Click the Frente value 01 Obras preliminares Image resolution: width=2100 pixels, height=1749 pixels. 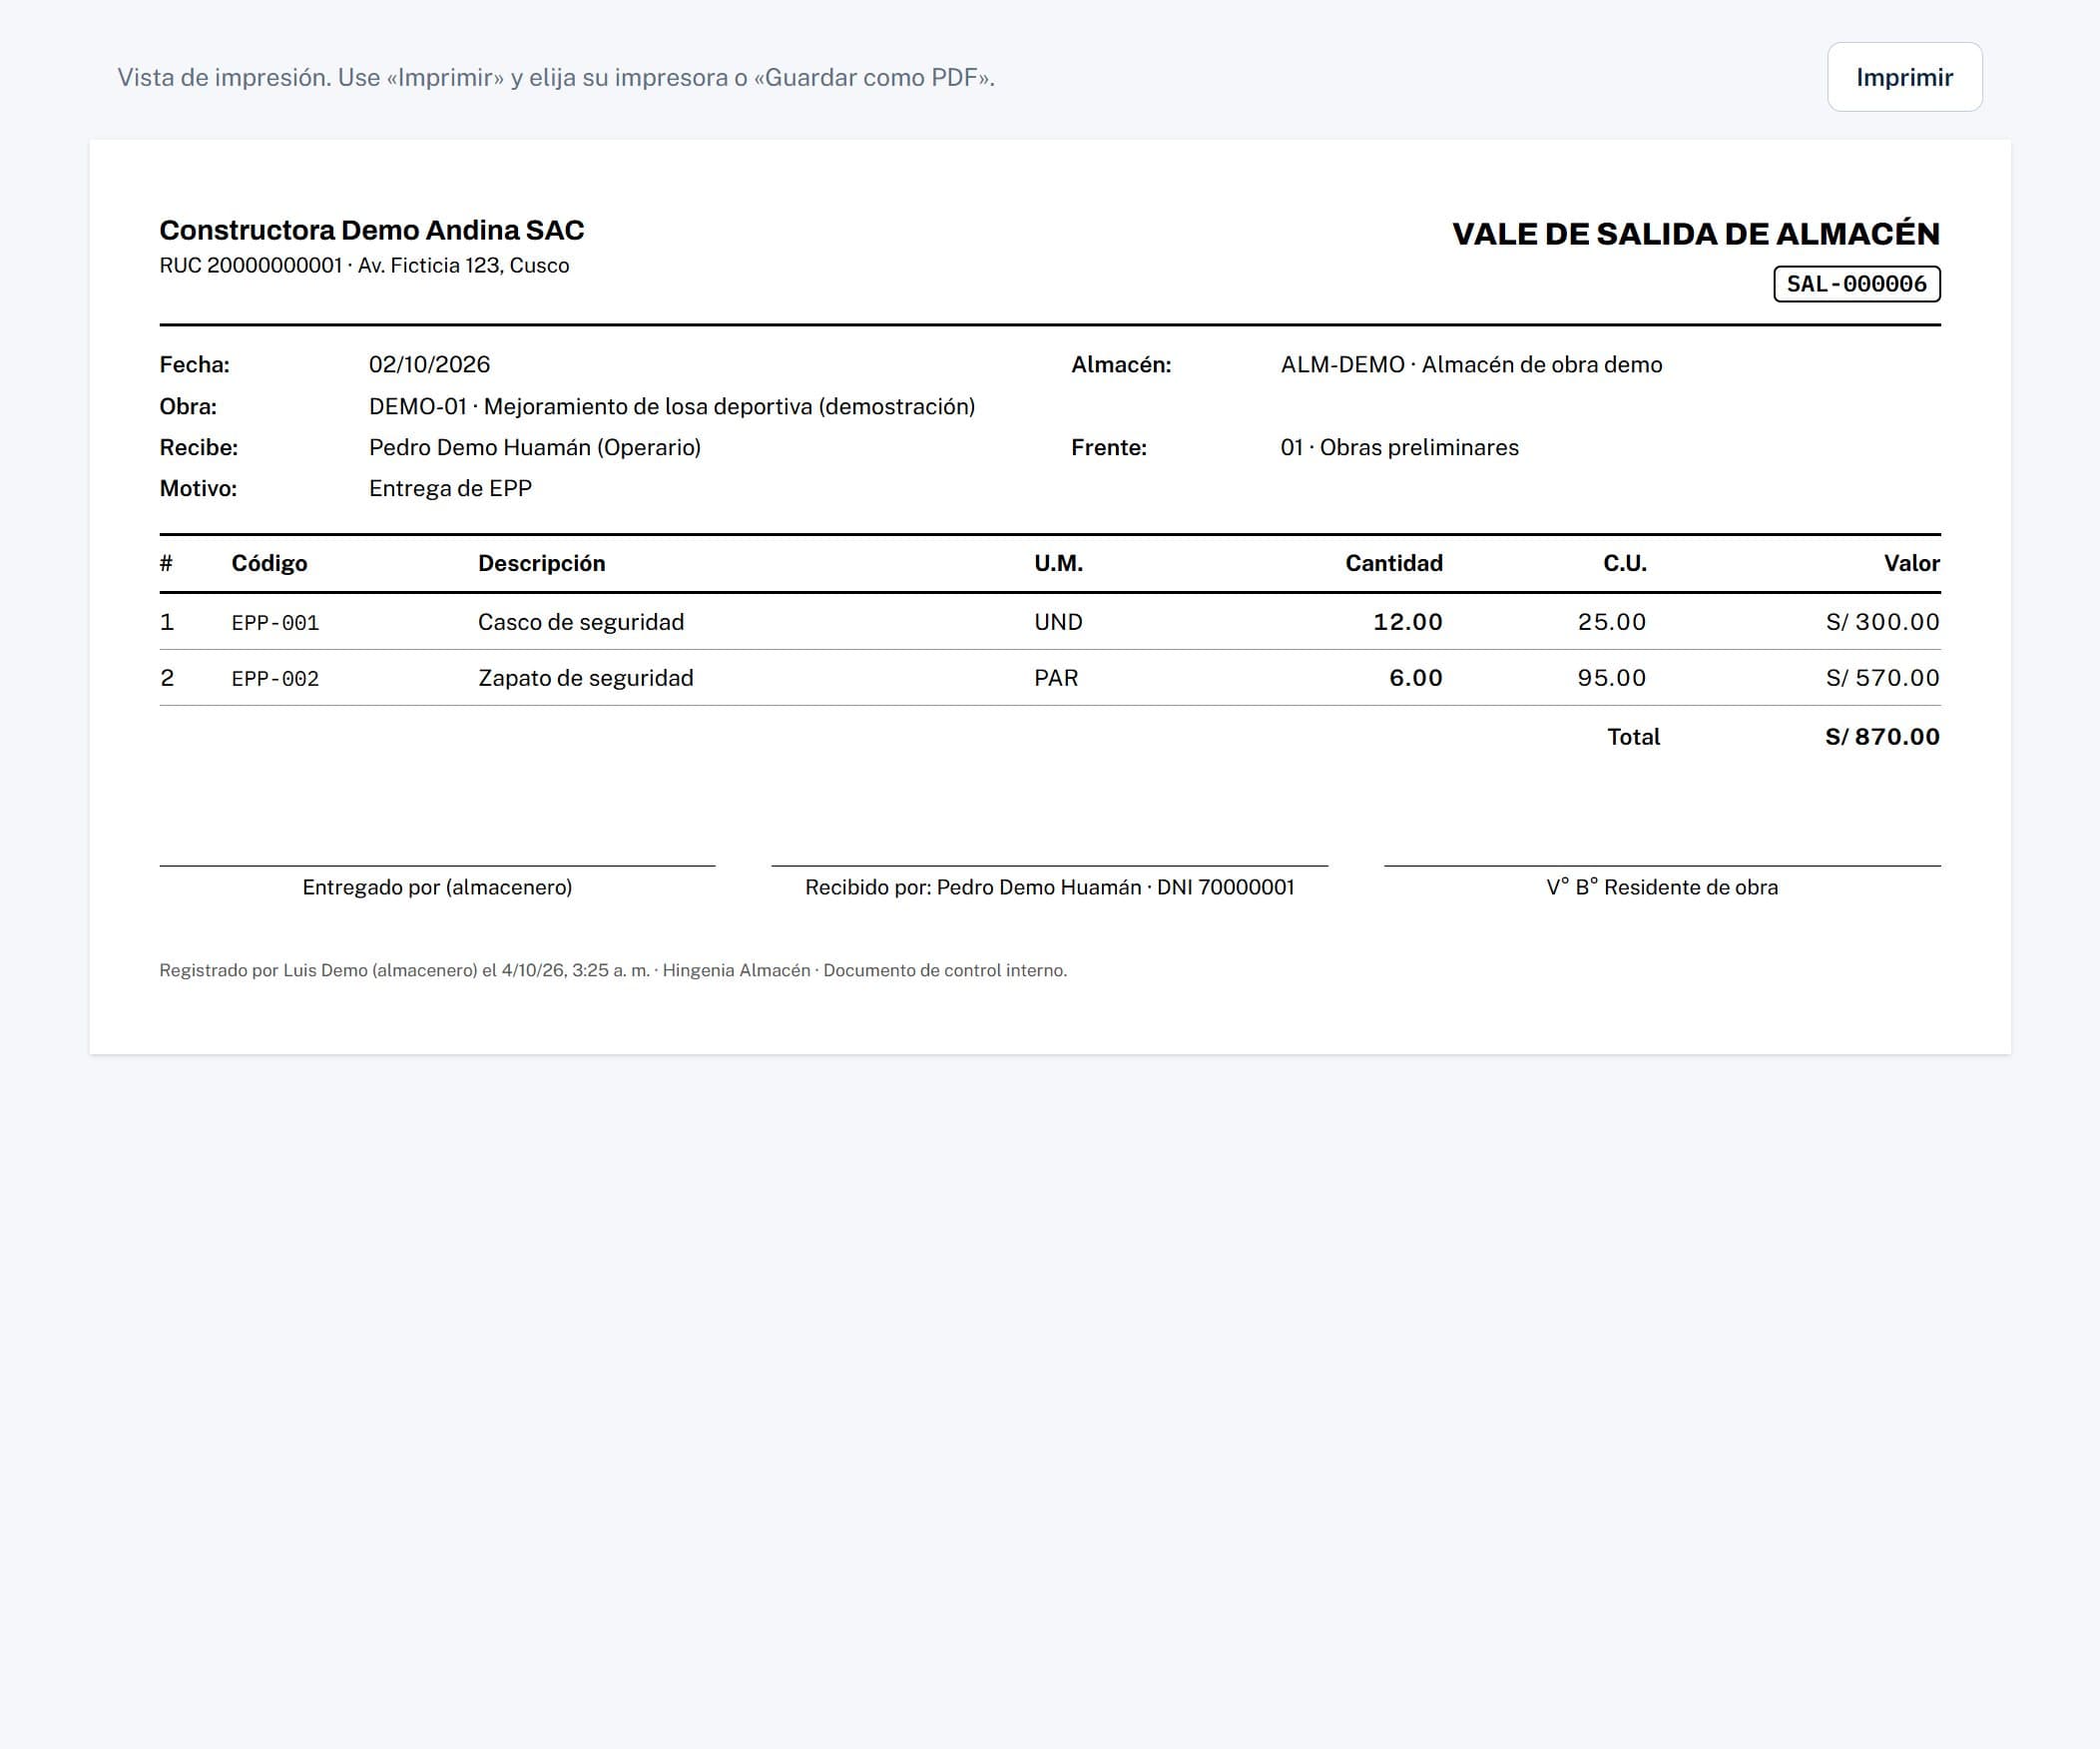(1399, 448)
